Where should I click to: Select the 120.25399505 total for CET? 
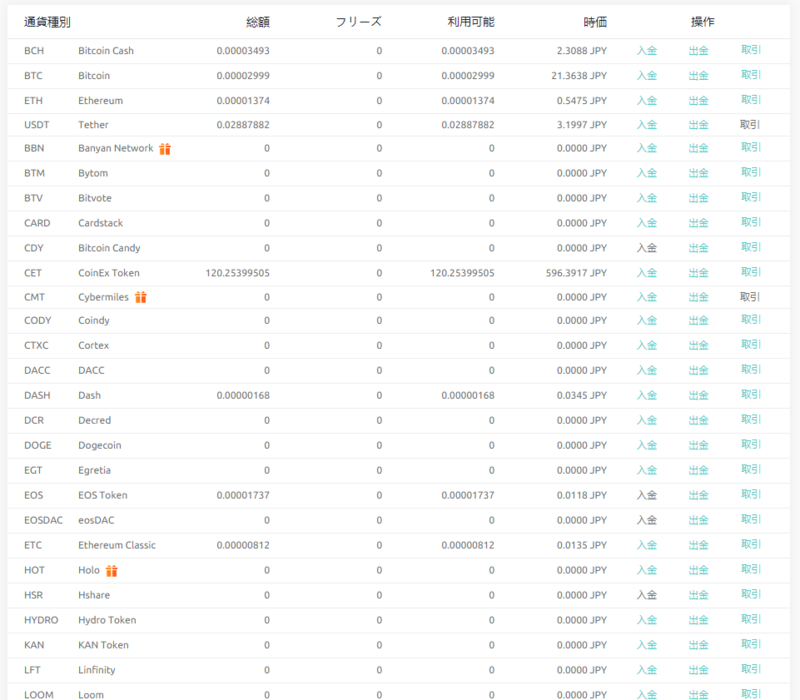pyautogui.click(x=237, y=273)
